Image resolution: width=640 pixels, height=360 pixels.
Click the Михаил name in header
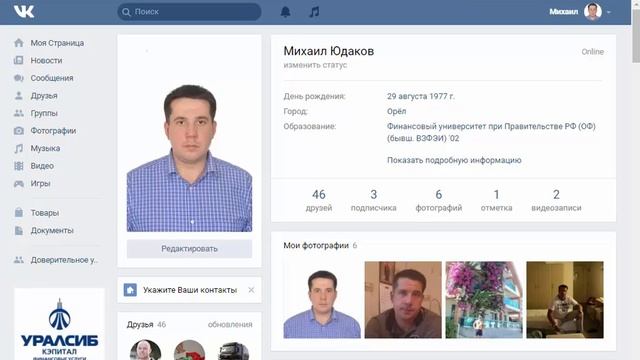click(563, 12)
